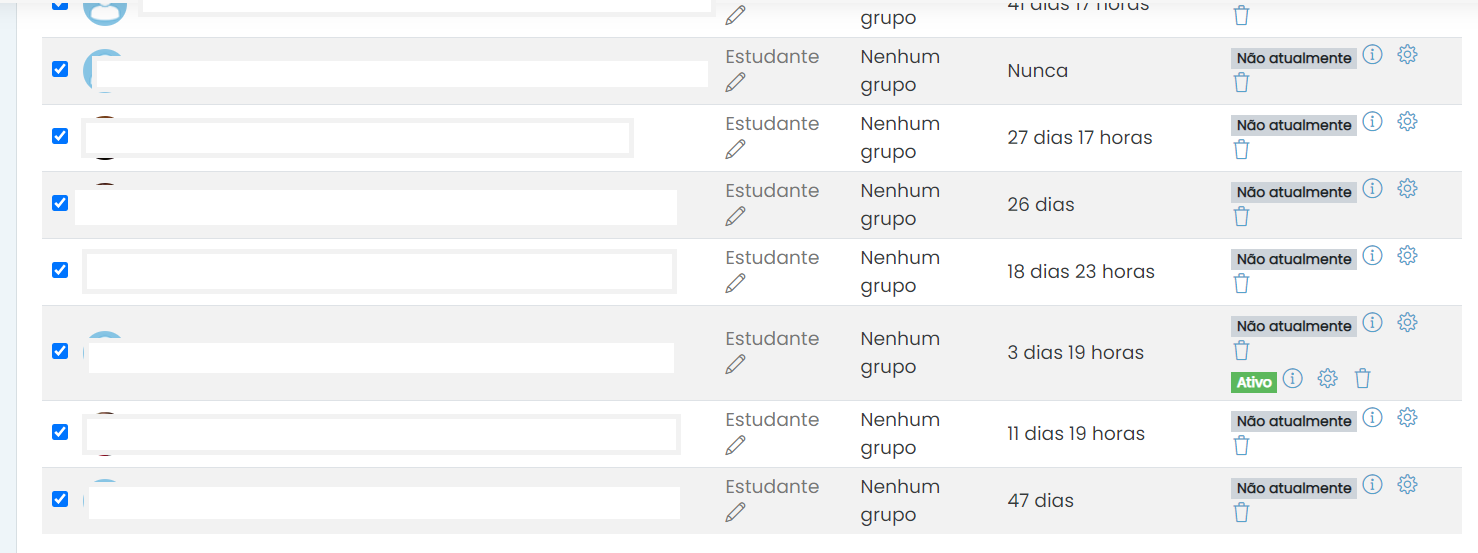Screen dimensions: 1478x553
Task: Click the user avatar in the Nunca row
Action: pos(103,70)
